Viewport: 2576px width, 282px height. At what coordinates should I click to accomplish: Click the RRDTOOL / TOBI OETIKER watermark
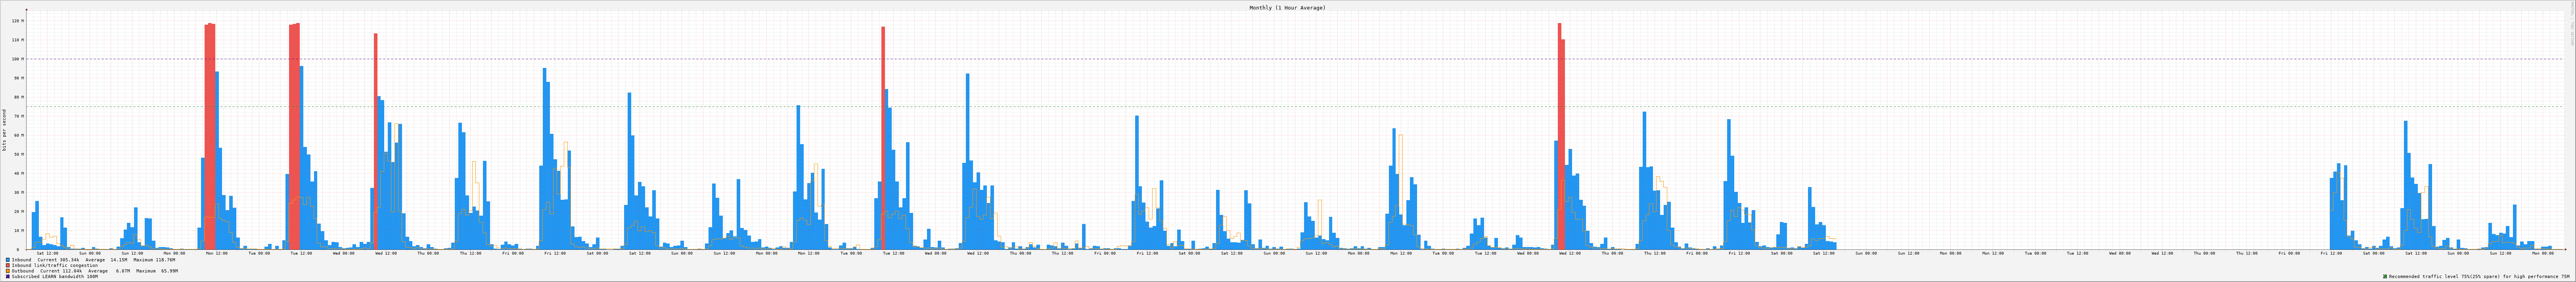tap(2572, 25)
